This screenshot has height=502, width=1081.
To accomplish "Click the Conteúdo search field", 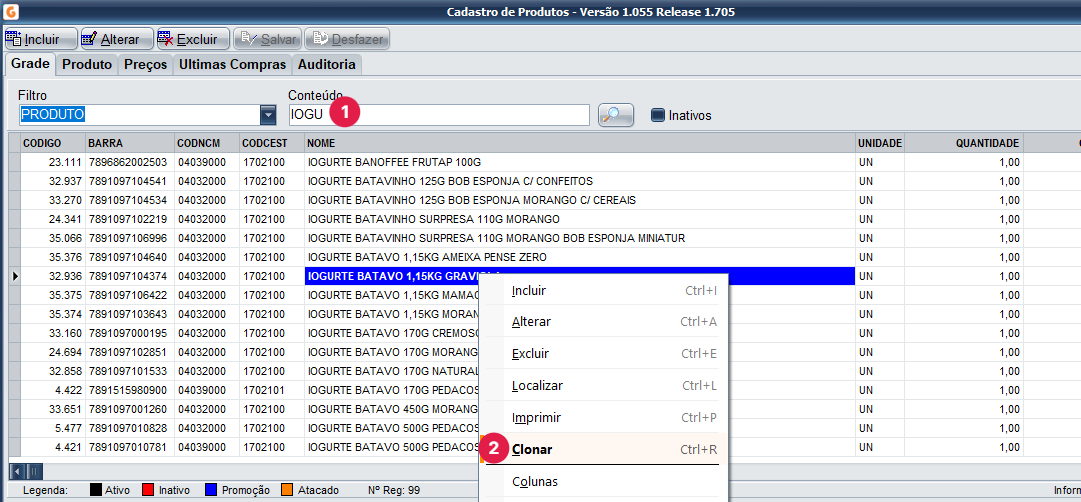I will click(x=439, y=115).
